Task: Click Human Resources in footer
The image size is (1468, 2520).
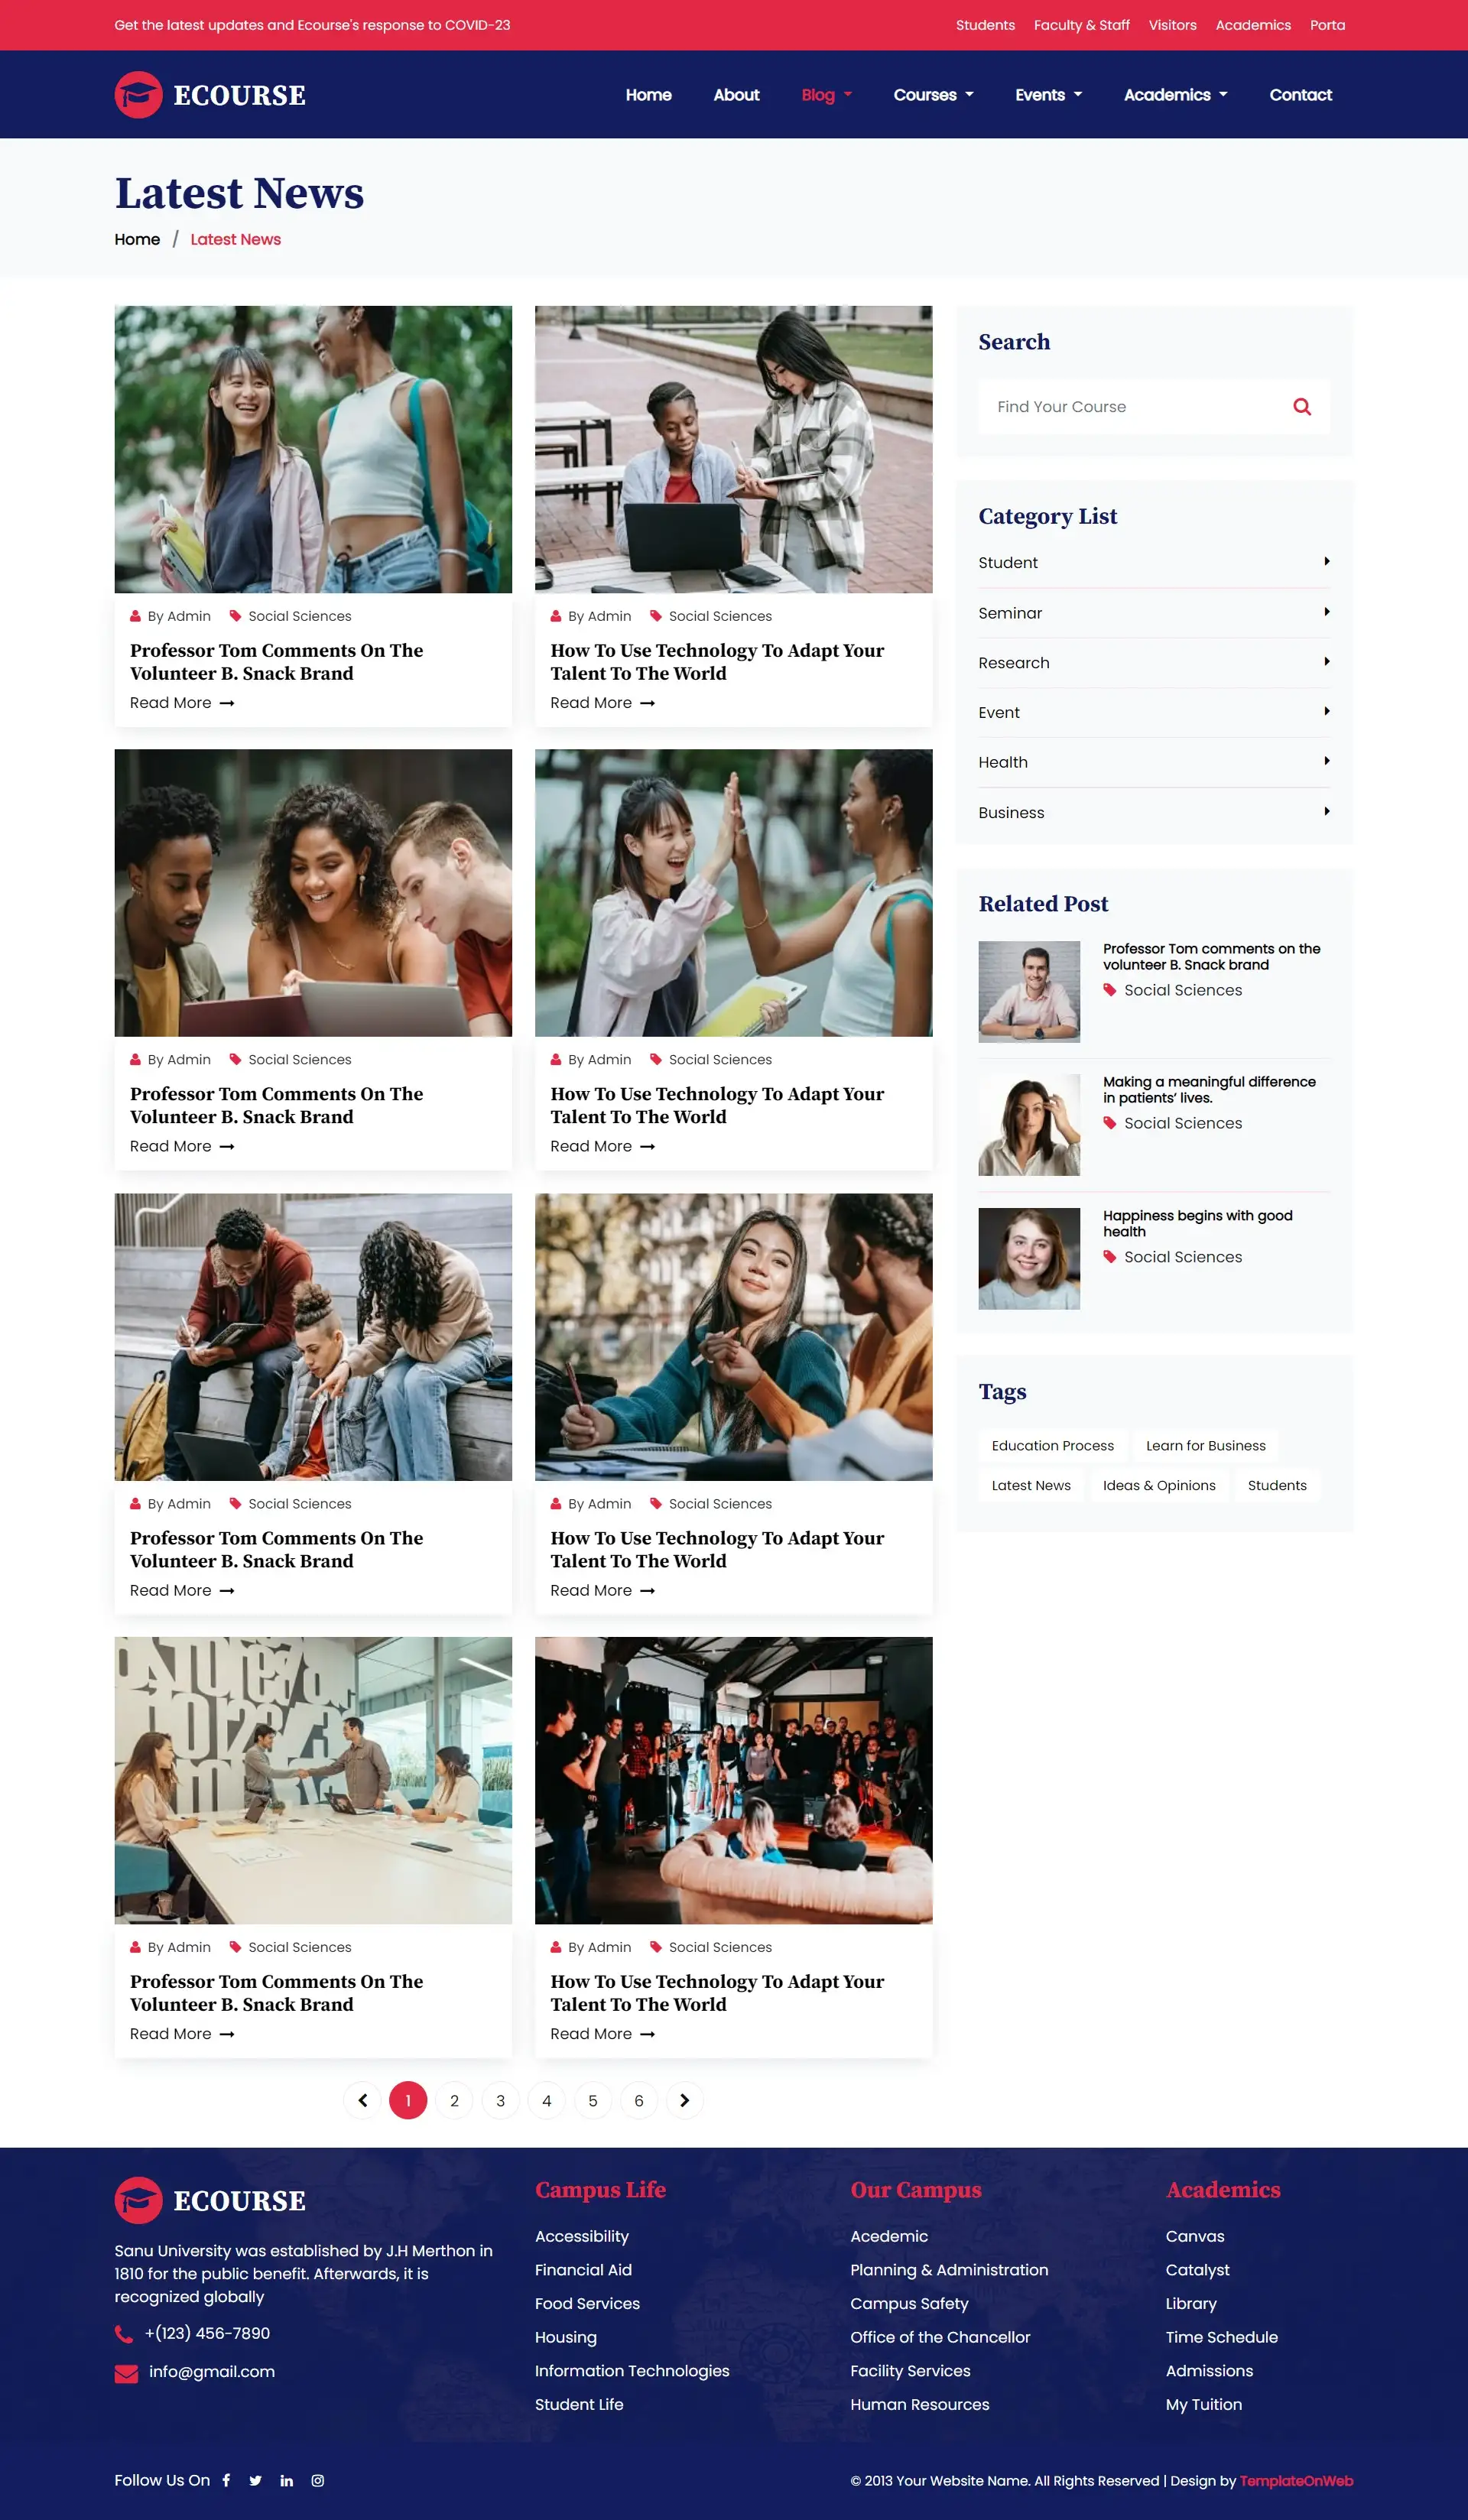Action: [x=919, y=2405]
